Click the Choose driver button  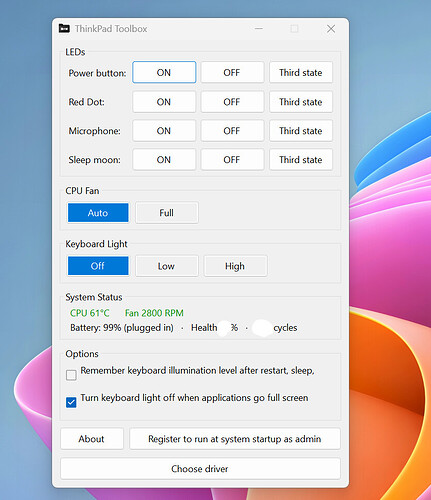point(200,469)
